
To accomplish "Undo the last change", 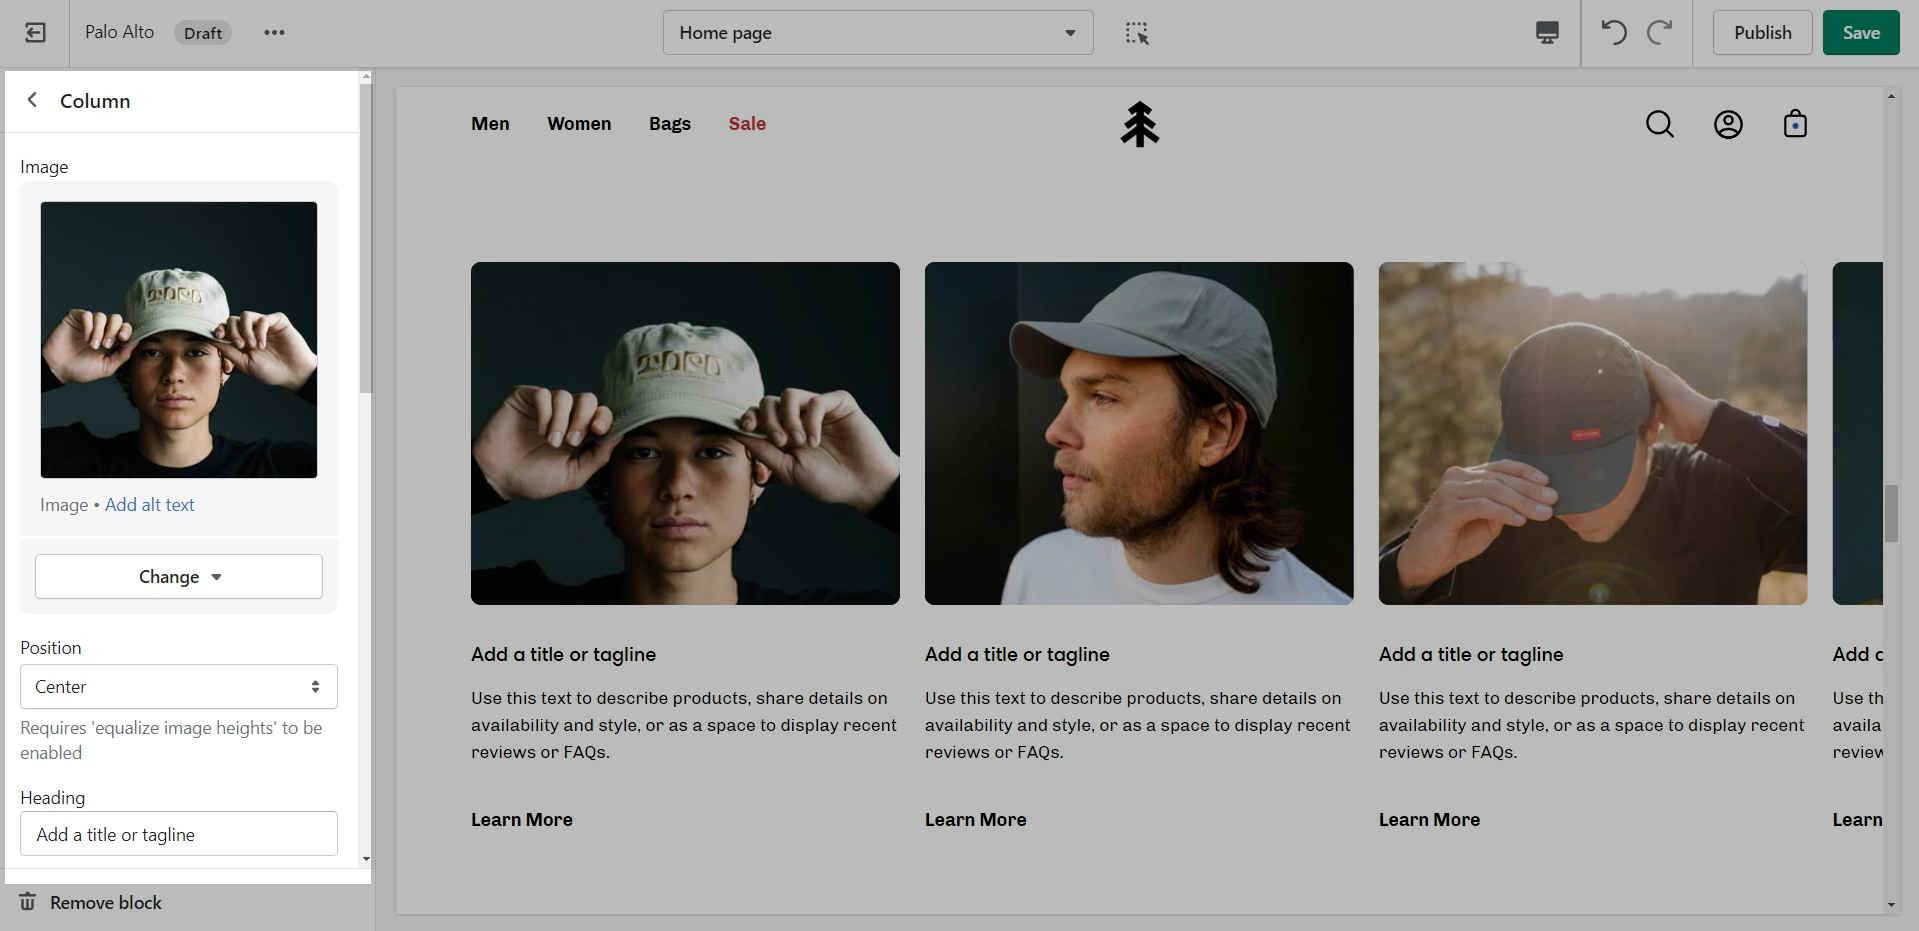I will click(1613, 33).
